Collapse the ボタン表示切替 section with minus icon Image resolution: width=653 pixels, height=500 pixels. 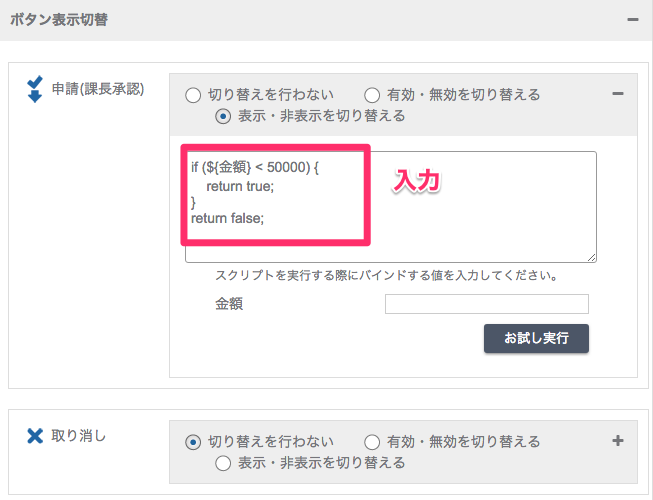(x=633, y=20)
